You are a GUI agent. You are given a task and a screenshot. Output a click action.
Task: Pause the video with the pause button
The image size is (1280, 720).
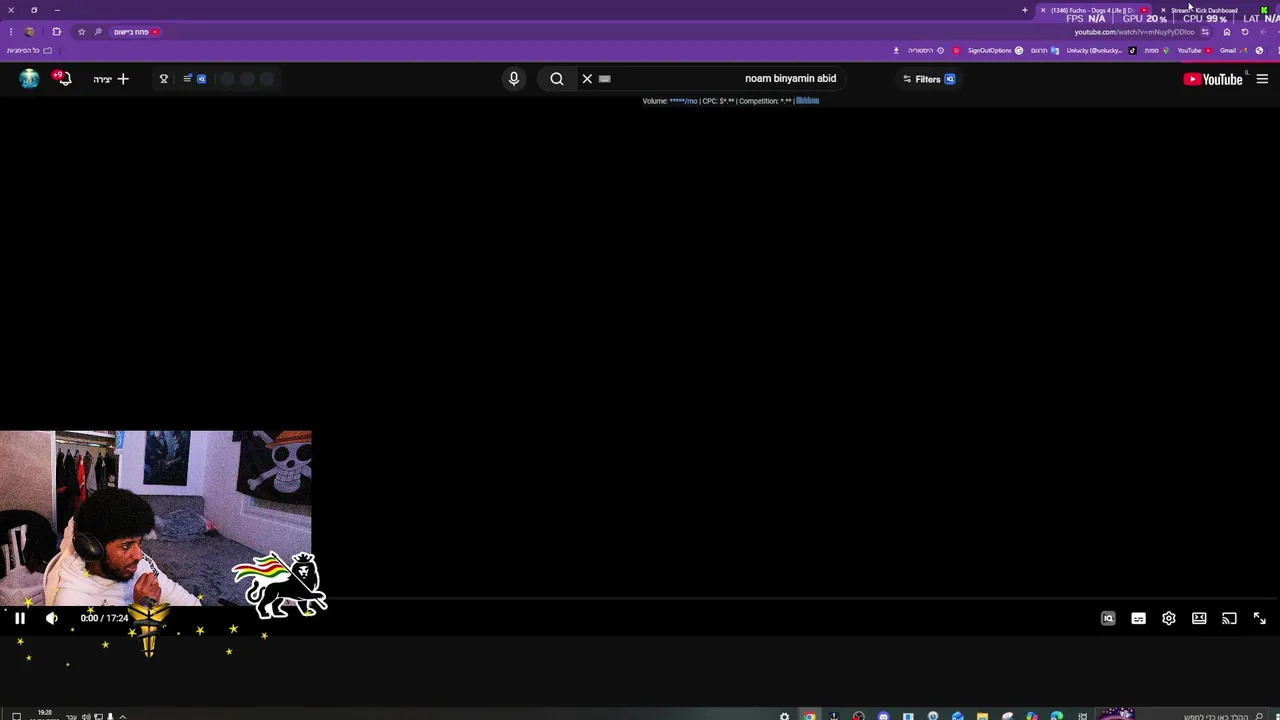pos(19,618)
